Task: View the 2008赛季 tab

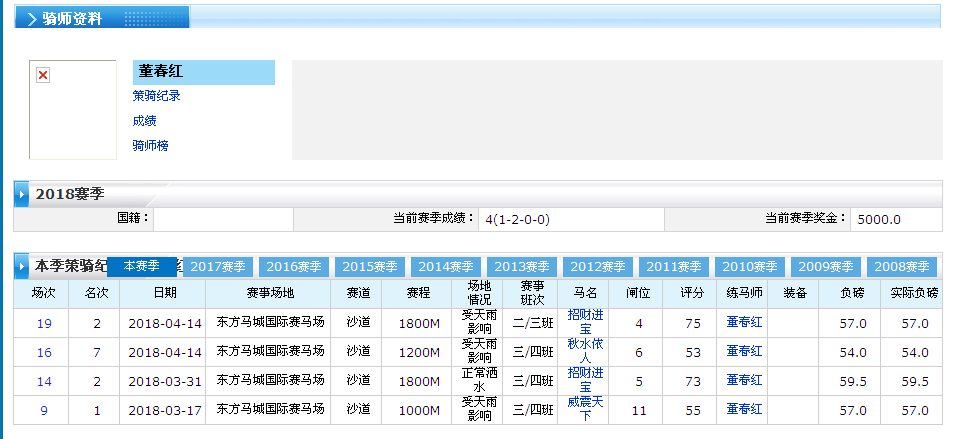Action: pyautogui.click(x=902, y=267)
